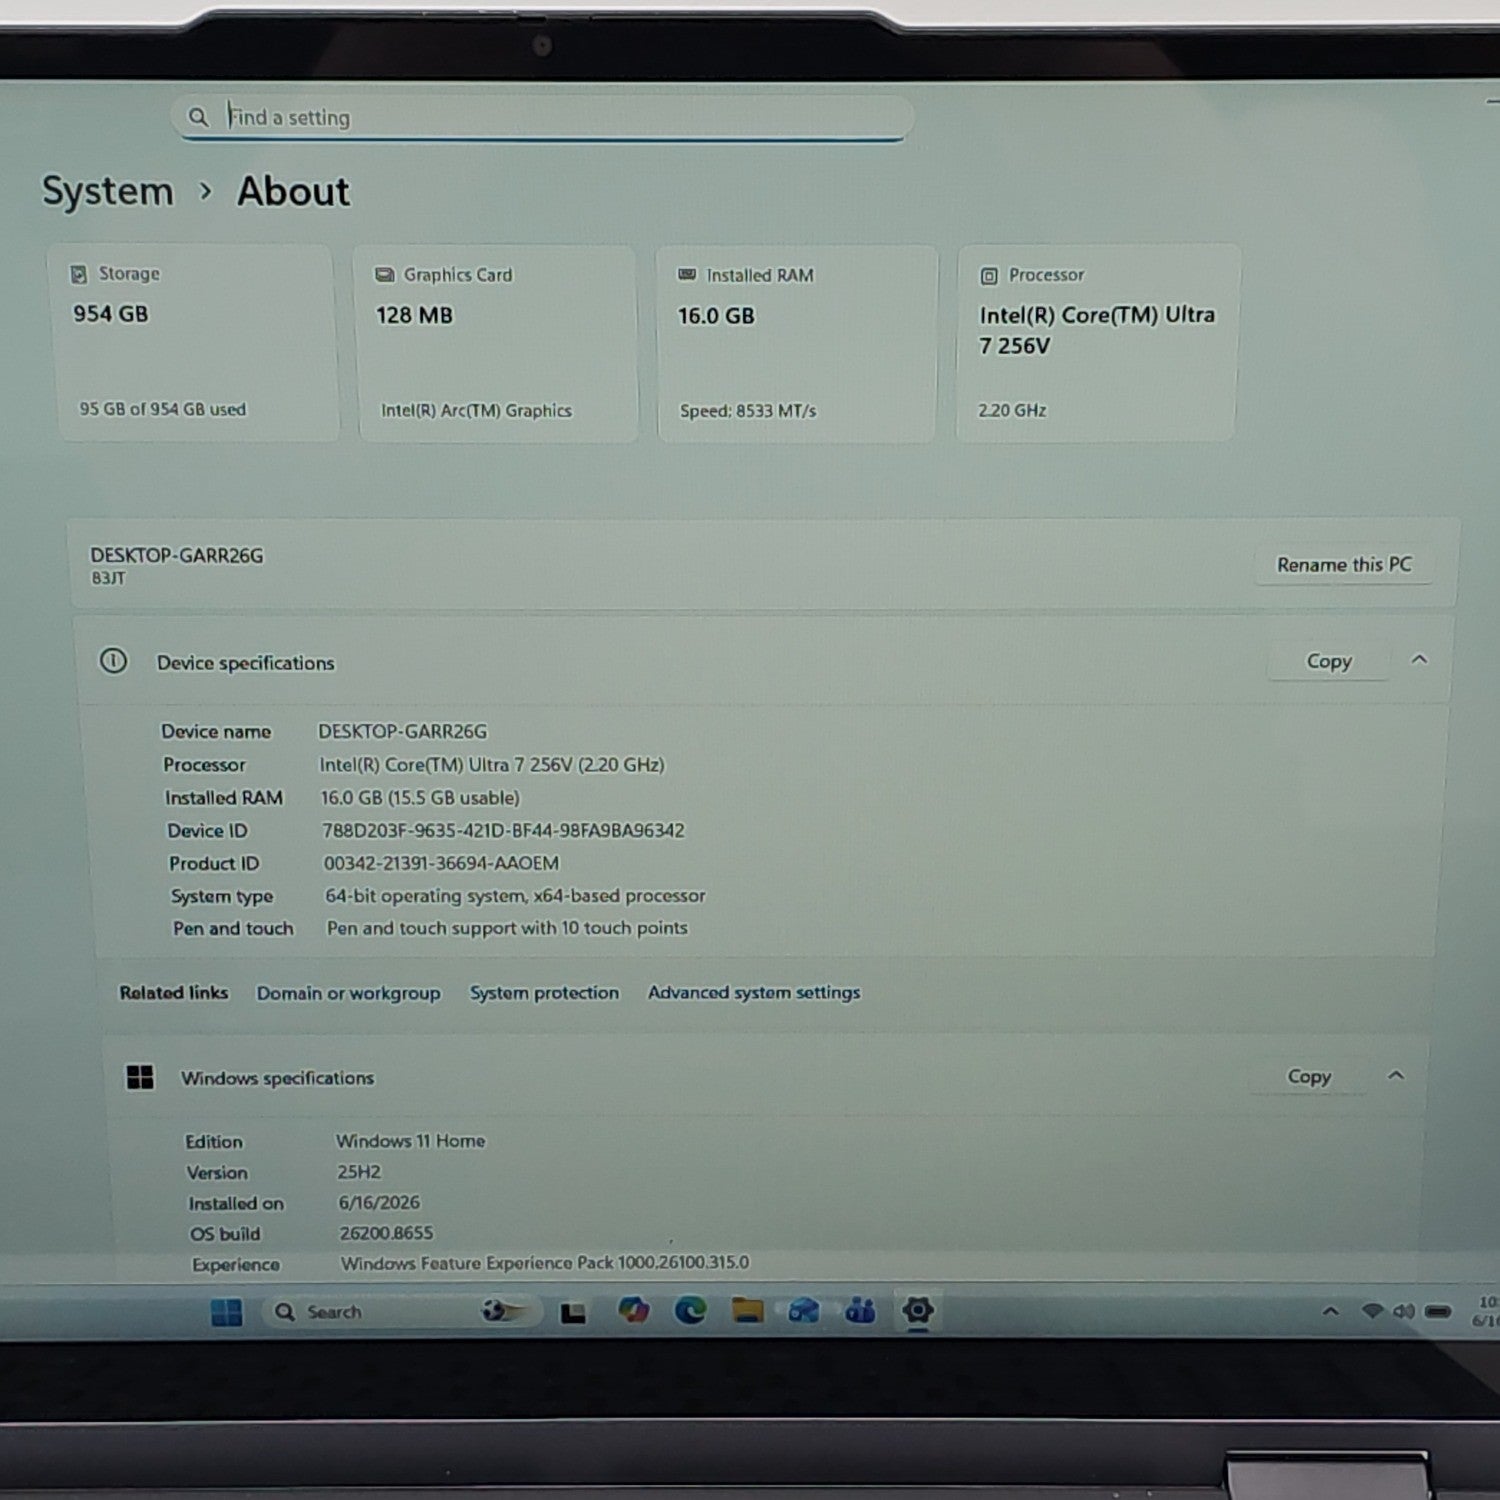Image resolution: width=1500 pixels, height=1500 pixels.
Task: Click 95 GB of 954 GB used text
Action: (162, 409)
